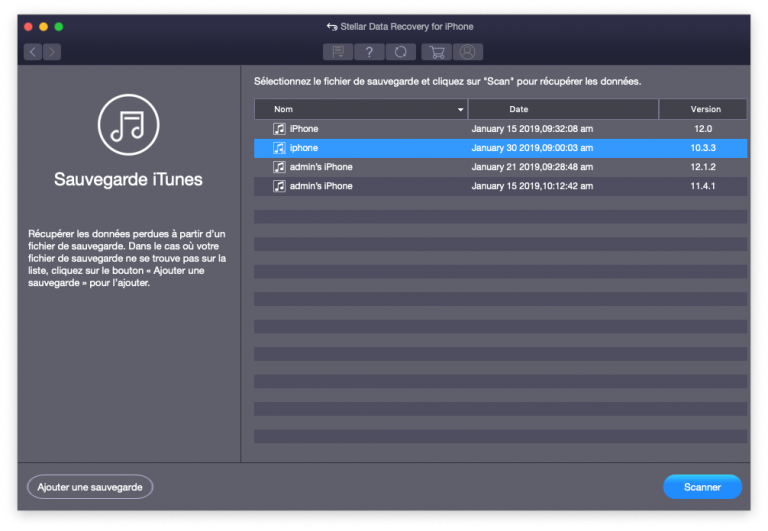
Task: Select admin's iPhone name in 11.4.1 row
Action: [x=321, y=186]
